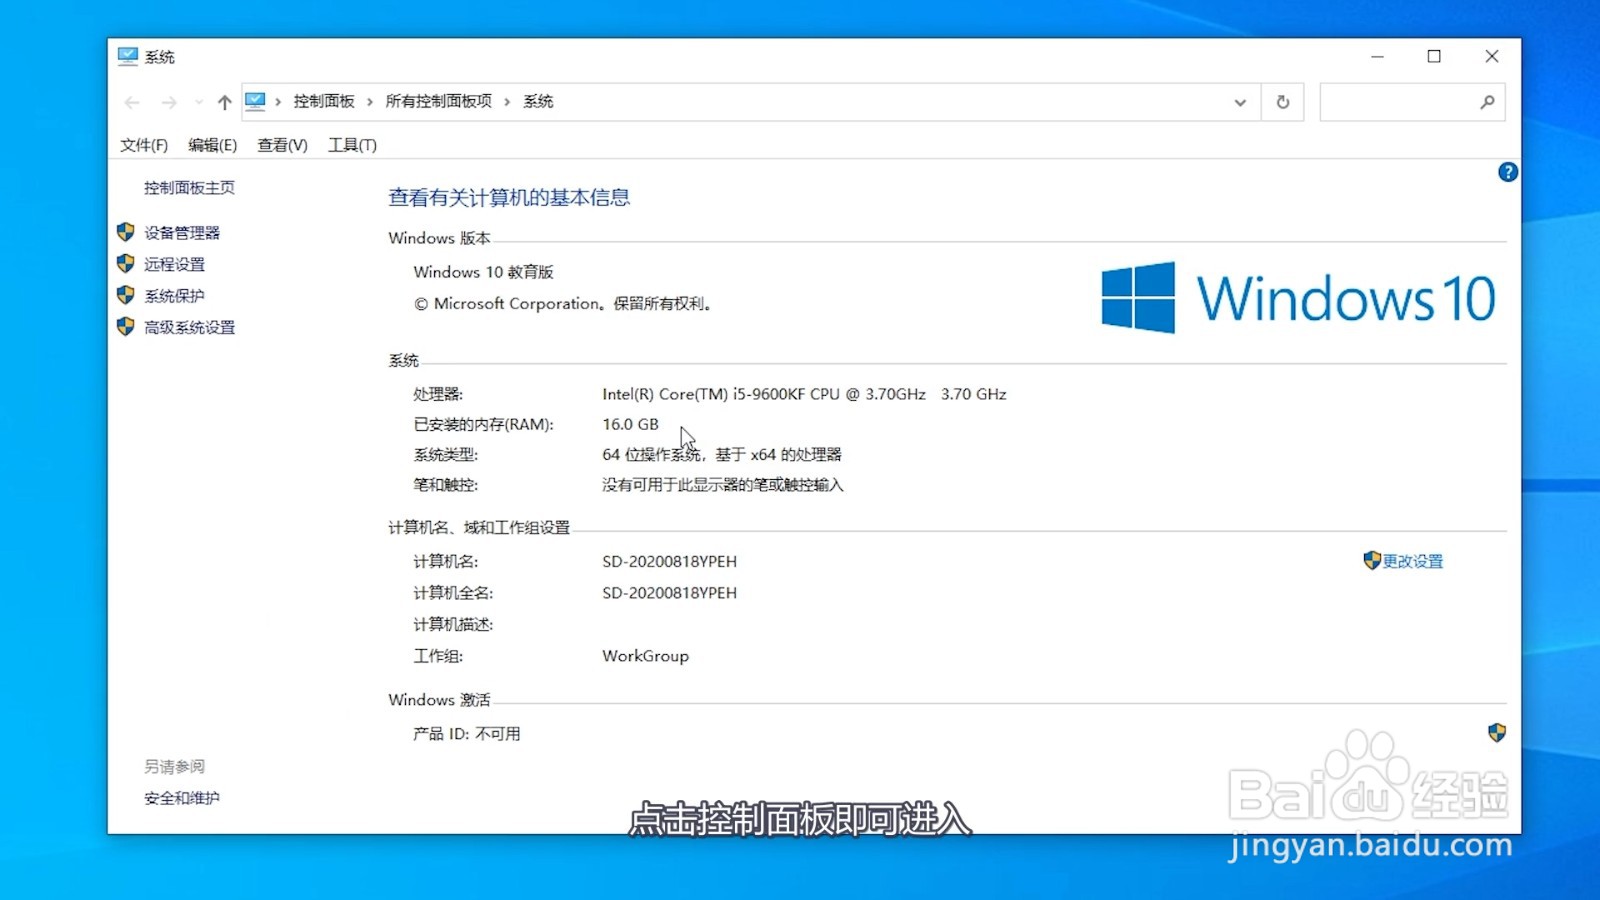Viewport: 1600px width, 900px height.
Task: Click 更改设置 link
Action: tap(1413, 561)
